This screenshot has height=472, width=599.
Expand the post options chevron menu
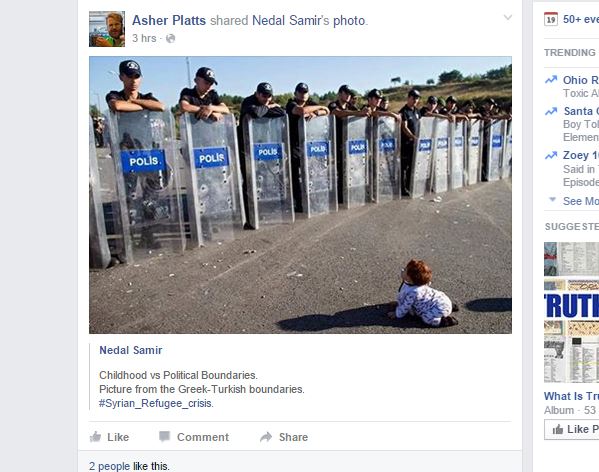[x=507, y=17]
